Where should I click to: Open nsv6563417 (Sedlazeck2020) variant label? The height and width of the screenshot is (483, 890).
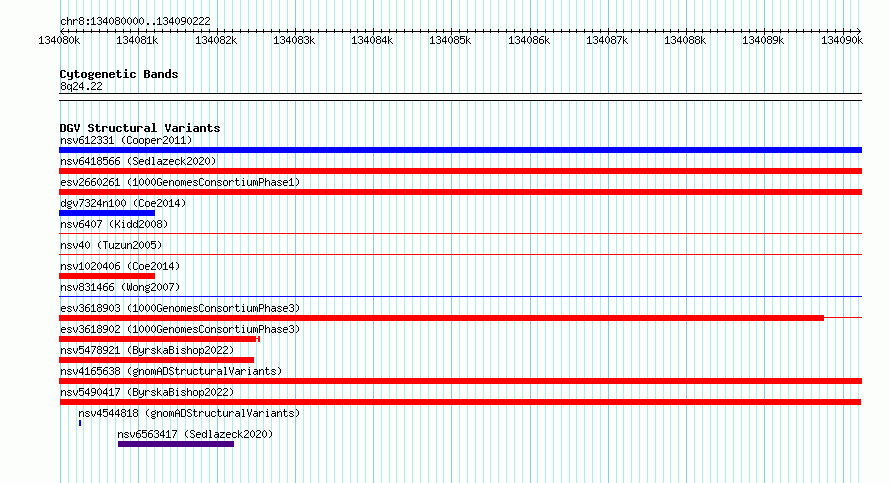click(x=195, y=434)
